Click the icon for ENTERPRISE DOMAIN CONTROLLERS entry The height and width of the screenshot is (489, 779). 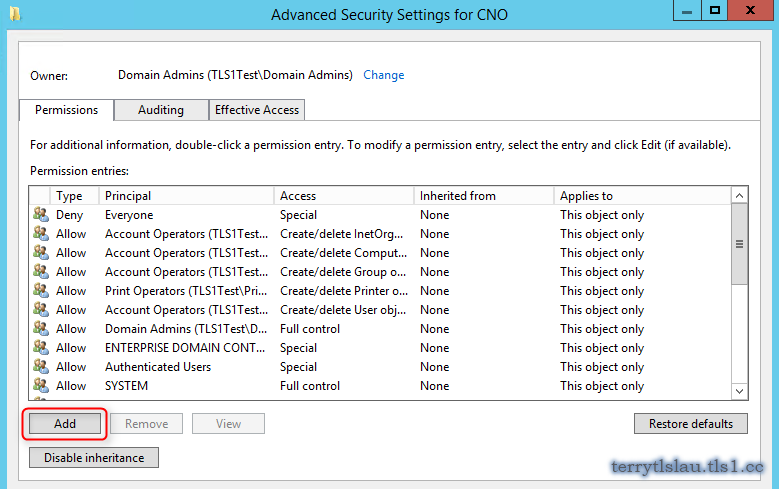pos(40,348)
